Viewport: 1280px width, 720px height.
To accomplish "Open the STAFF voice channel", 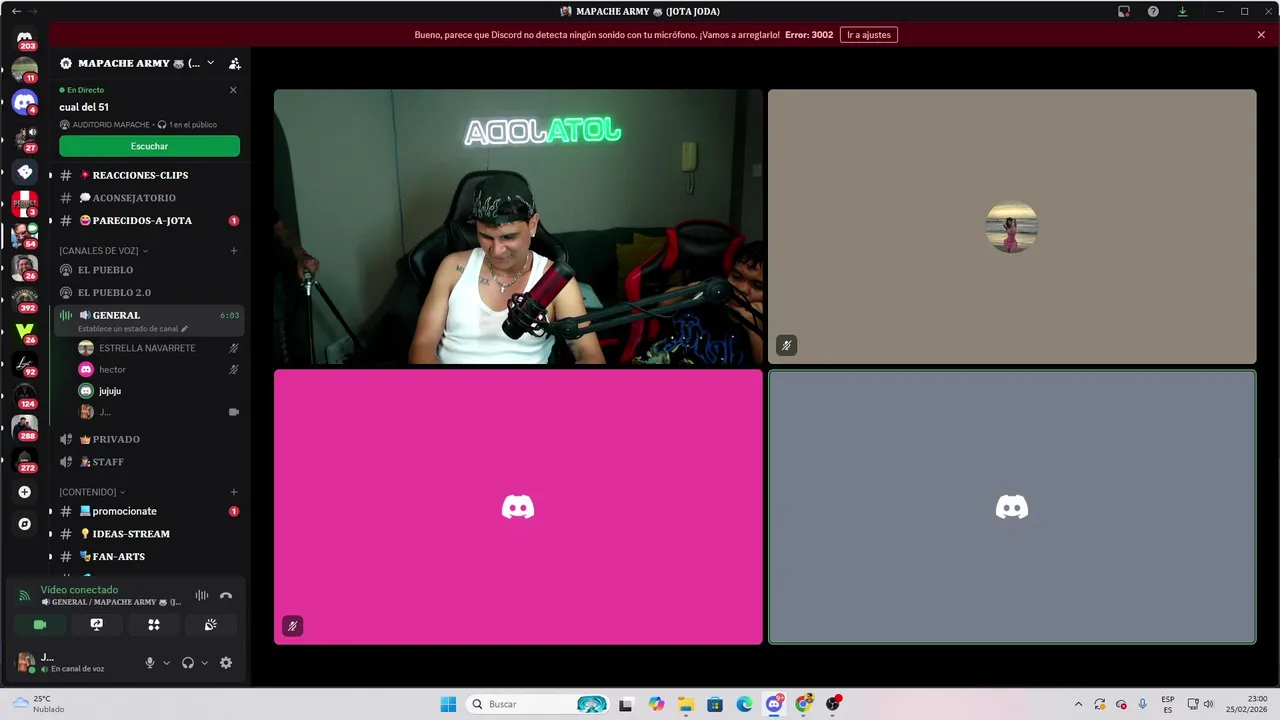I will click(149, 462).
